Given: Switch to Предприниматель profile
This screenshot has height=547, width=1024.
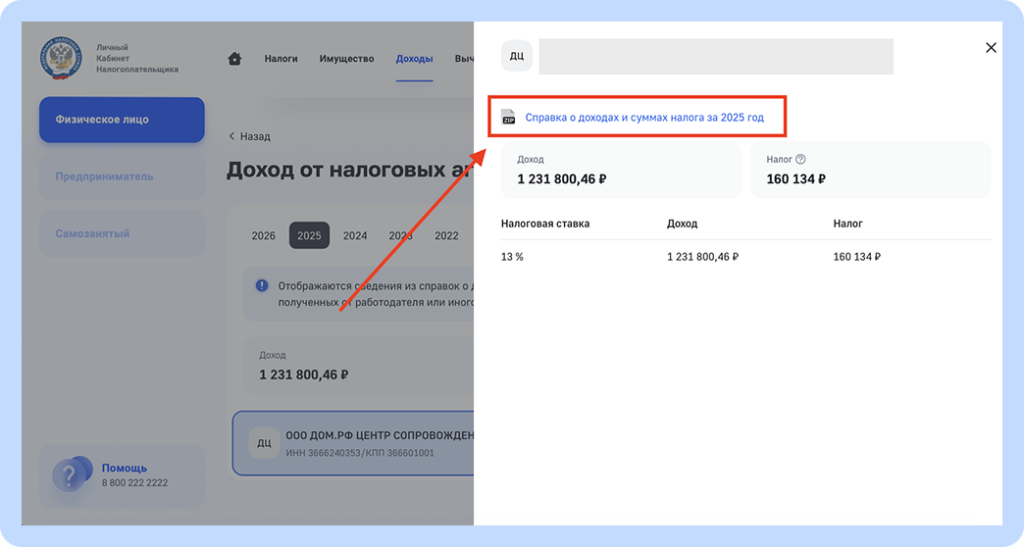Looking at the screenshot, I should (122, 177).
